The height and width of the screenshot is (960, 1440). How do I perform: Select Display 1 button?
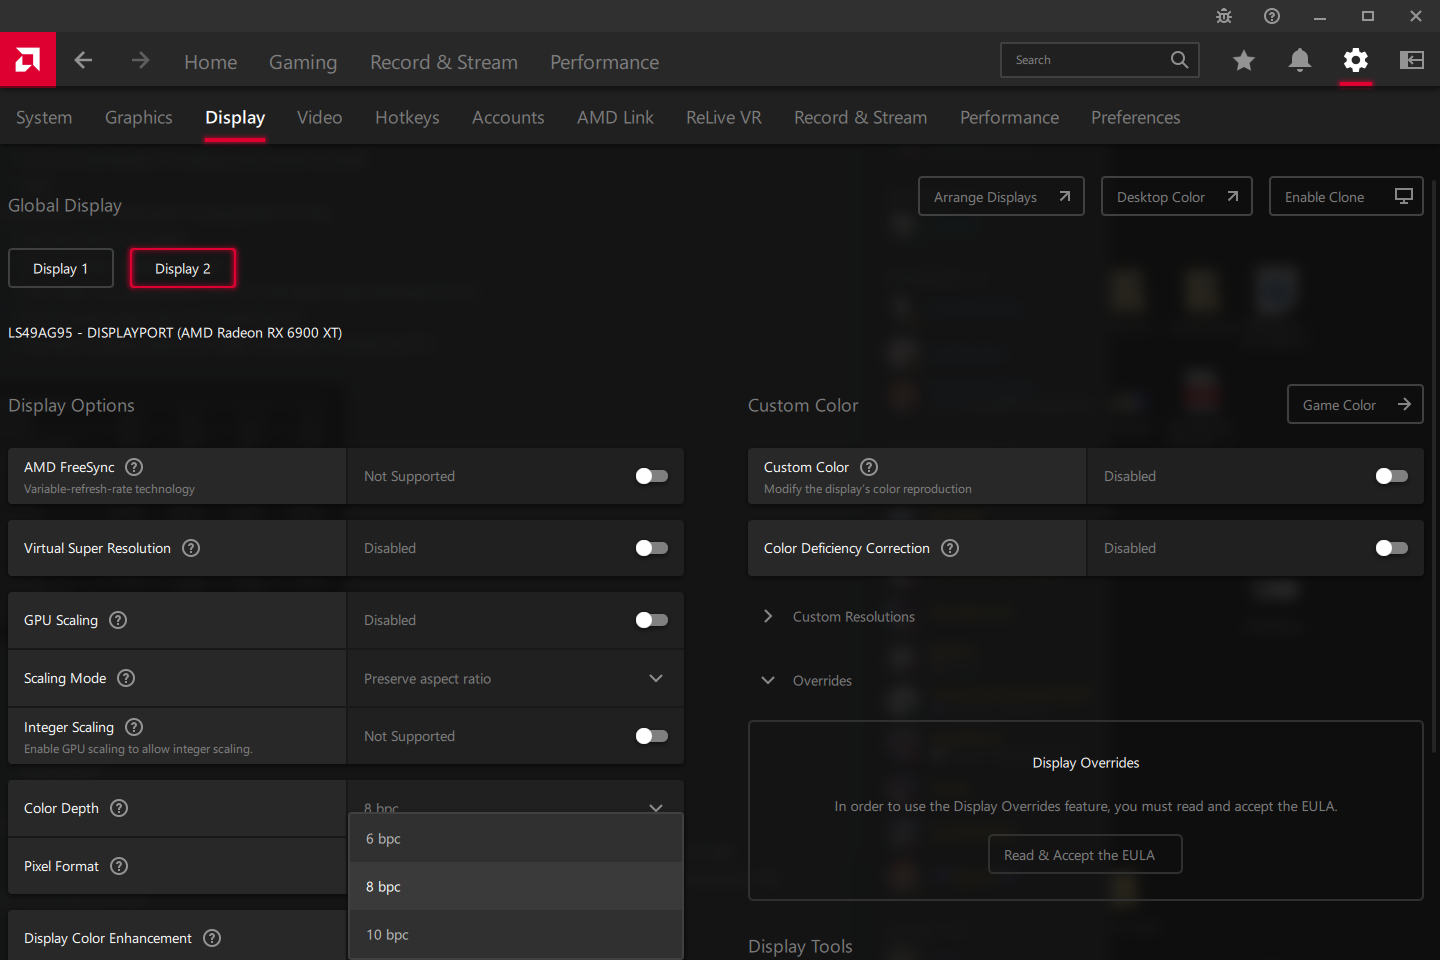pos(61,268)
